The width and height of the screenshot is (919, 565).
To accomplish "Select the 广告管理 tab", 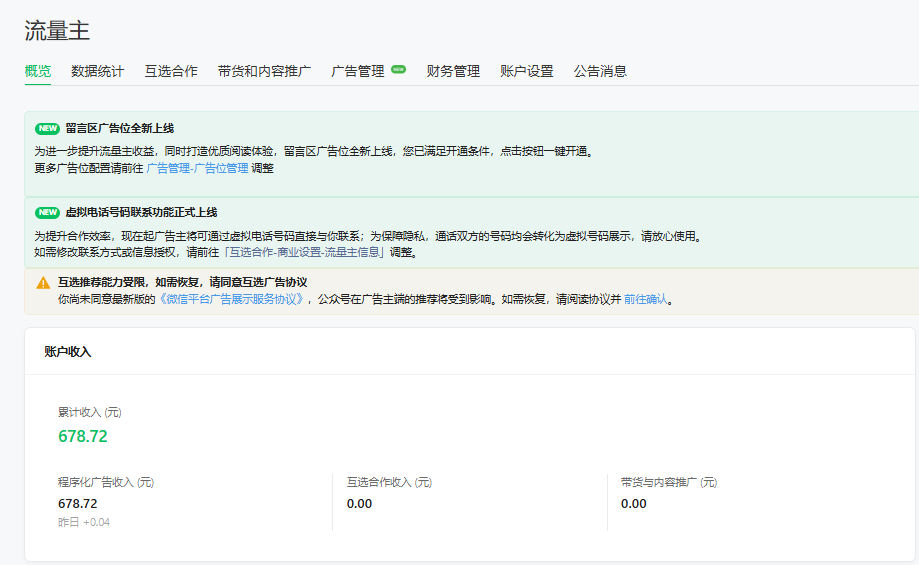I will pos(358,71).
